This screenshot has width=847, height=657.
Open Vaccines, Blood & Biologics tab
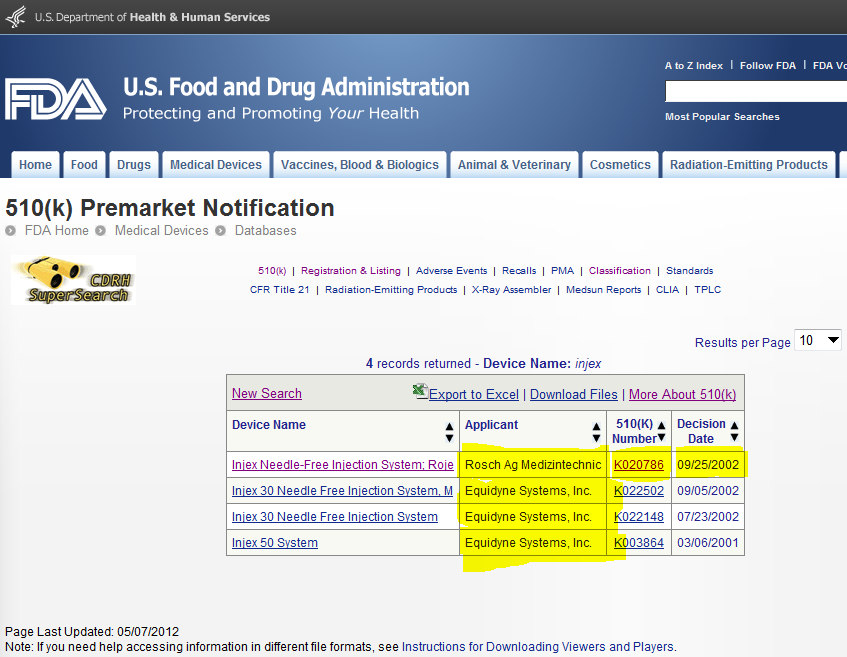[x=360, y=165]
